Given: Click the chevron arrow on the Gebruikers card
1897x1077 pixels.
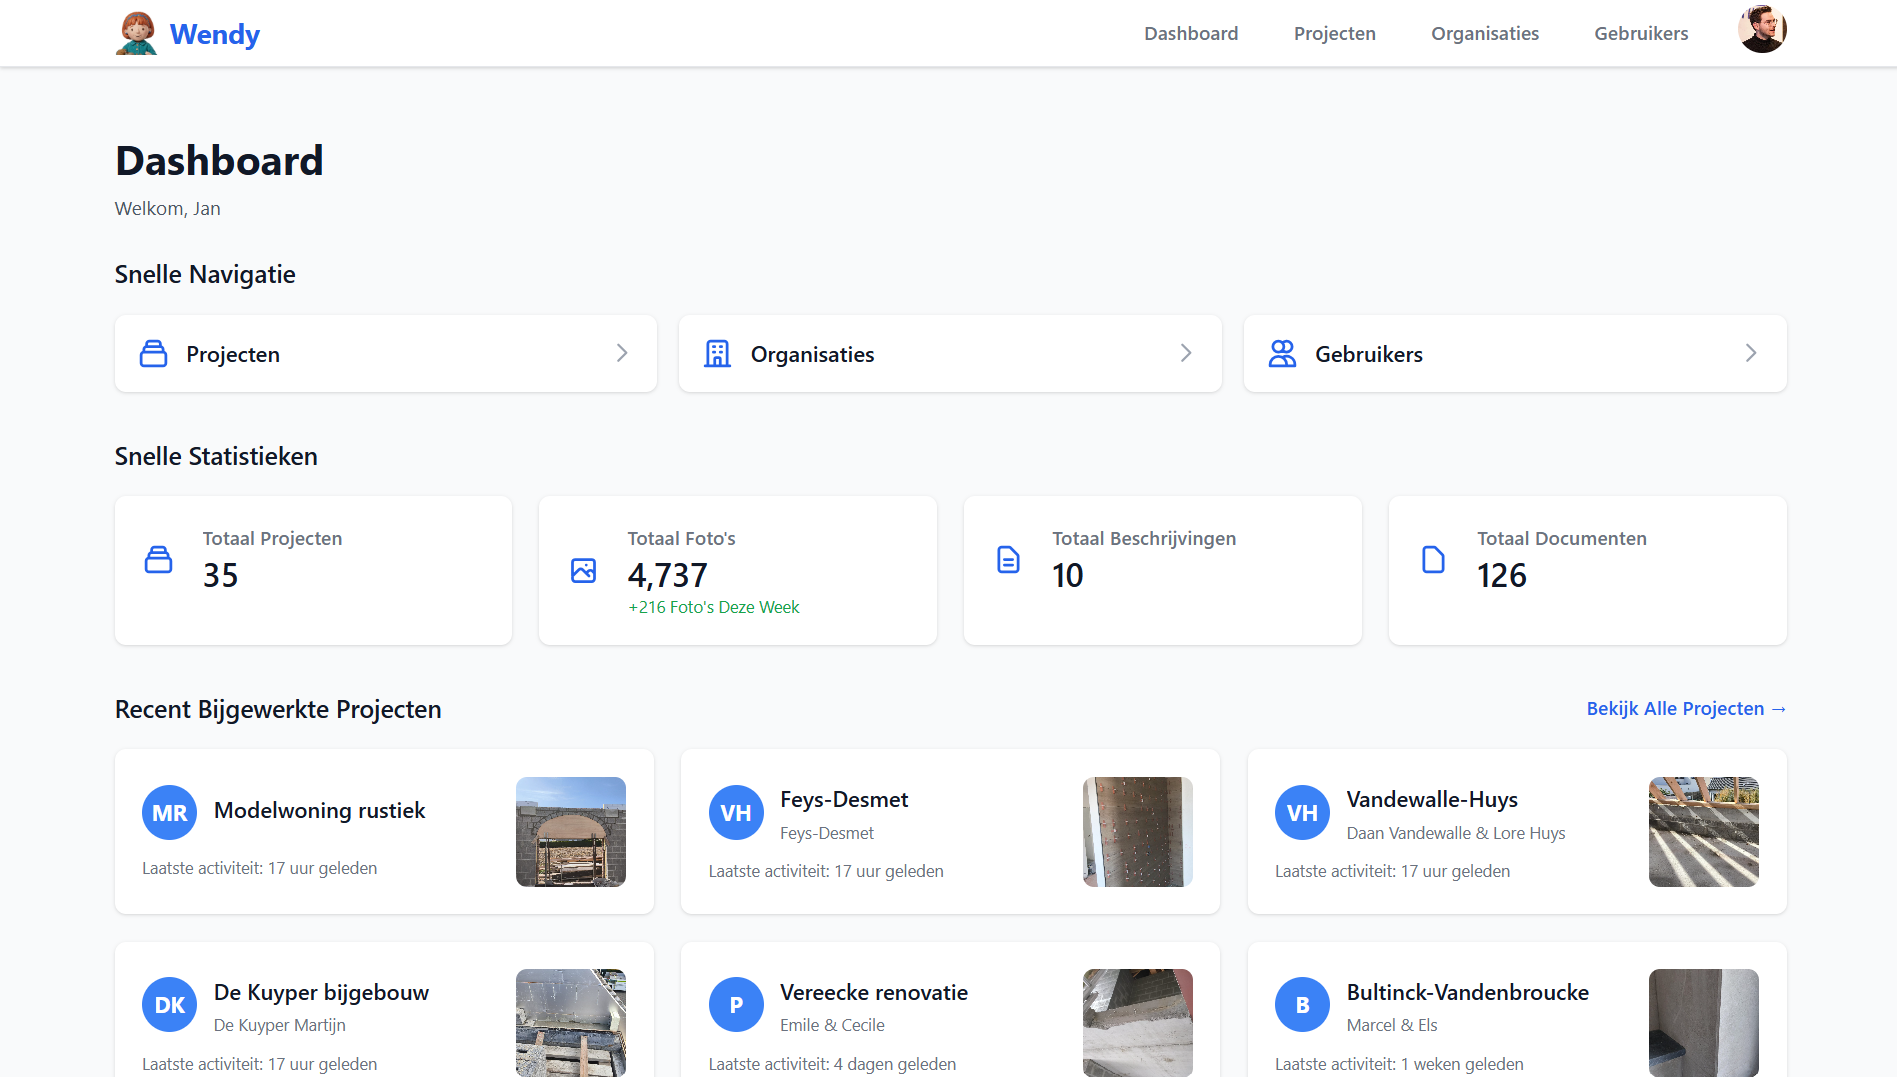Looking at the screenshot, I should (1751, 353).
